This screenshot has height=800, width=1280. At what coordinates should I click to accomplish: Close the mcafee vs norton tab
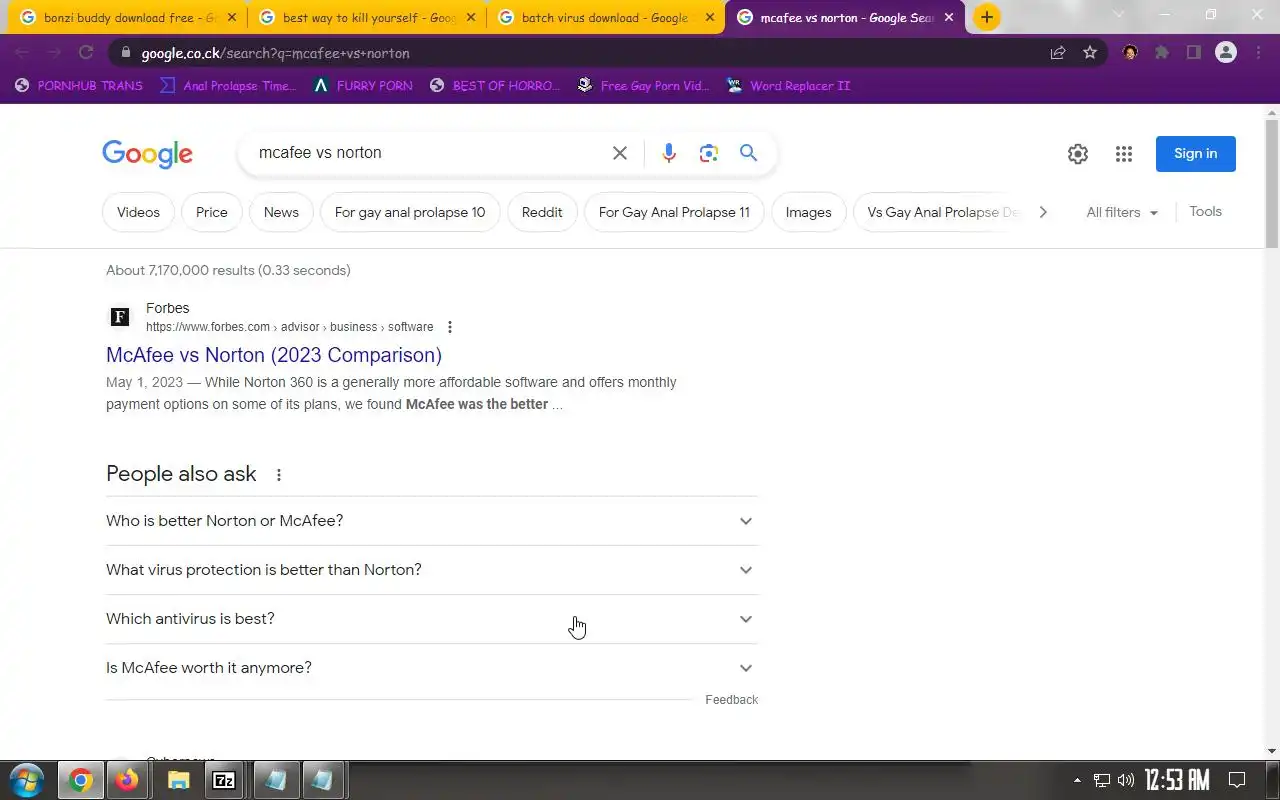coord(949,18)
